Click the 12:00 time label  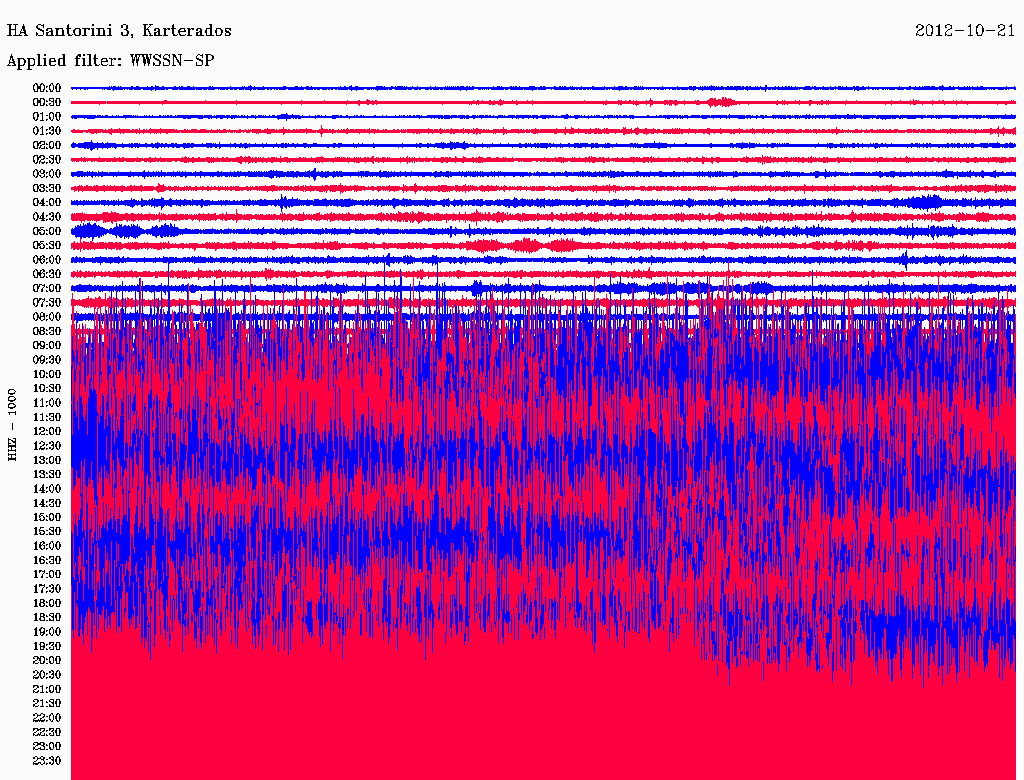coord(47,431)
